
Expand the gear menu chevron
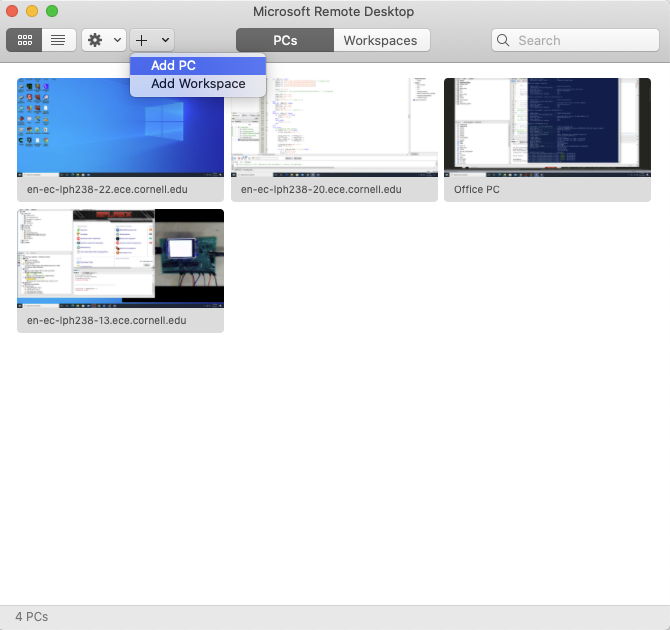click(x=118, y=40)
